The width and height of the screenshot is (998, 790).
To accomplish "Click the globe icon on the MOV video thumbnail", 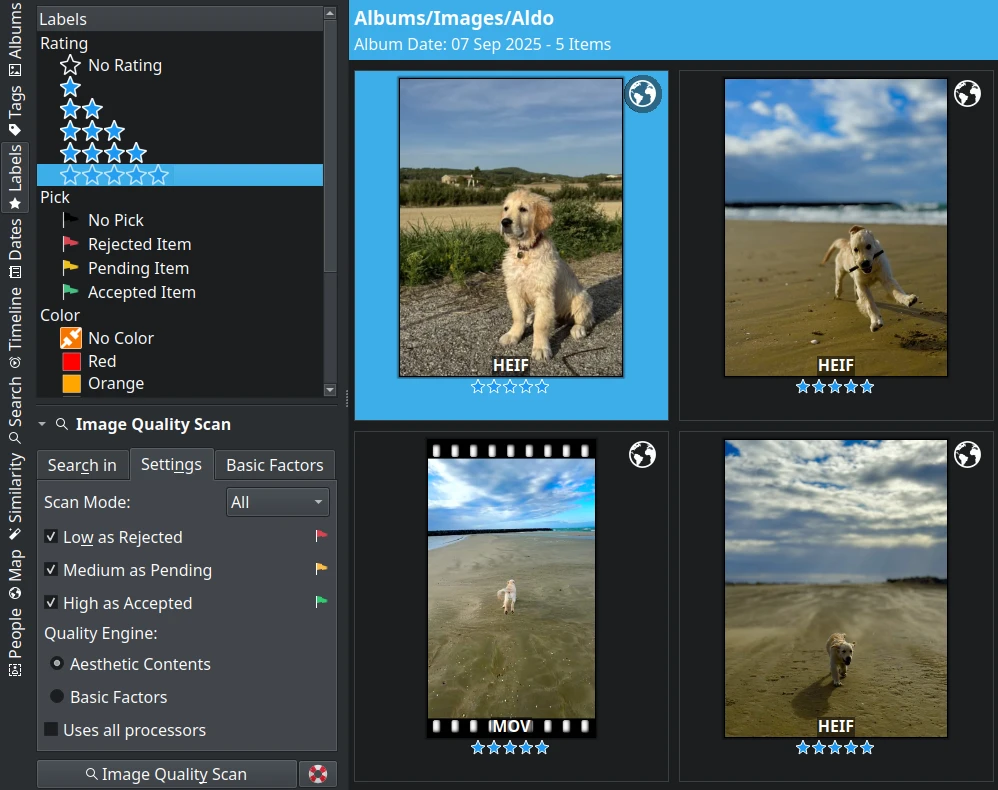I will pyautogui.click(x=642, y=455).
